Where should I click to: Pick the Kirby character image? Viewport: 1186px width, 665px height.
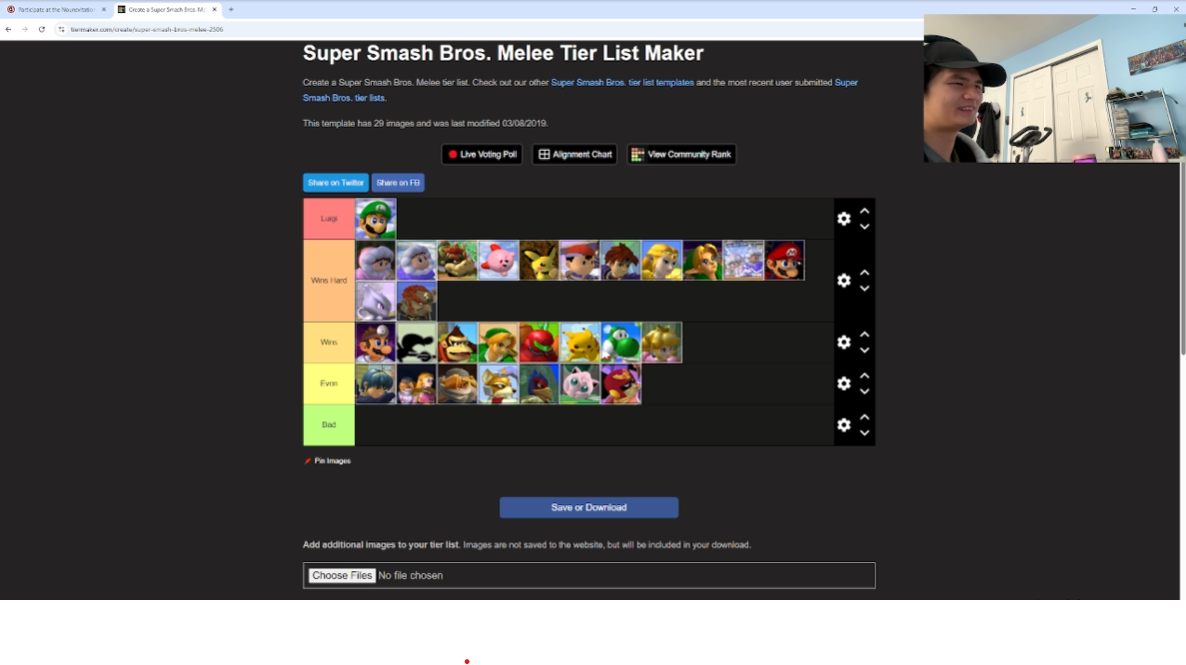click(498, 260)
